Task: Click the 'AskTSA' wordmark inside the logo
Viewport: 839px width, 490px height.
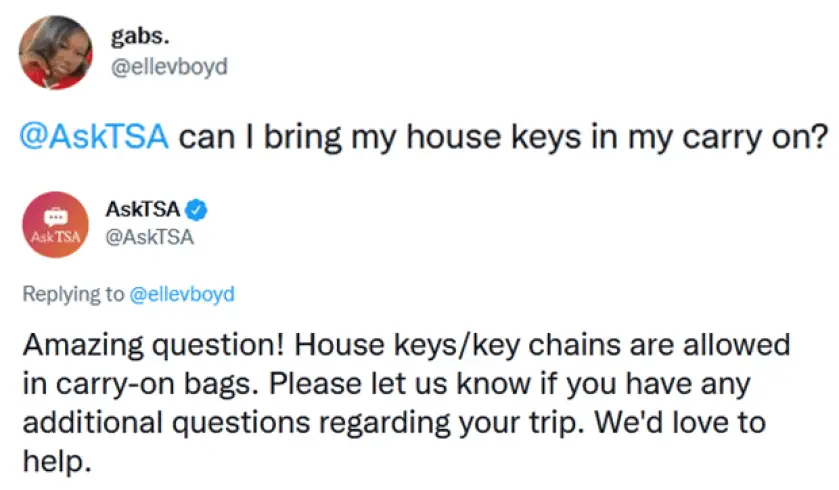Action: pos(55,236)
